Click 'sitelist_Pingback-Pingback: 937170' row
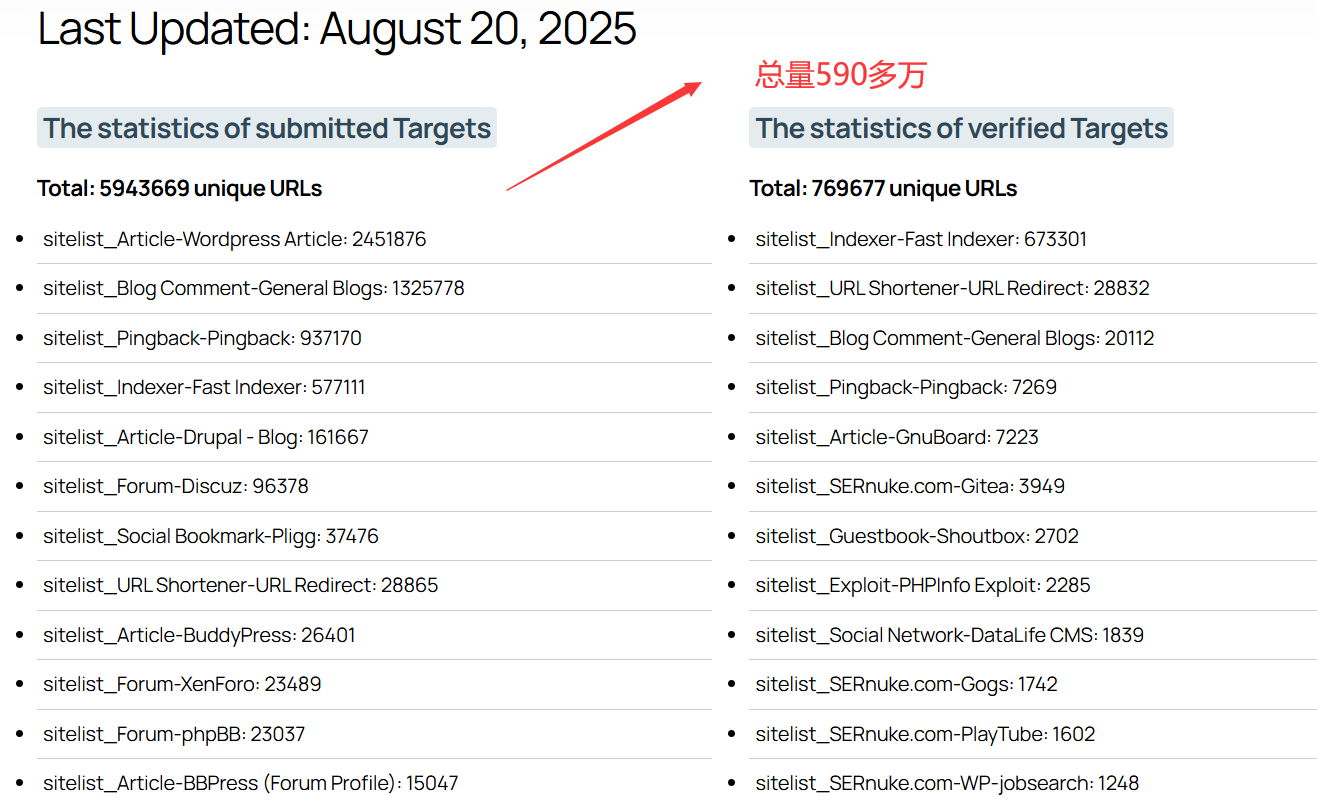1317x800 pixels. 374,338
